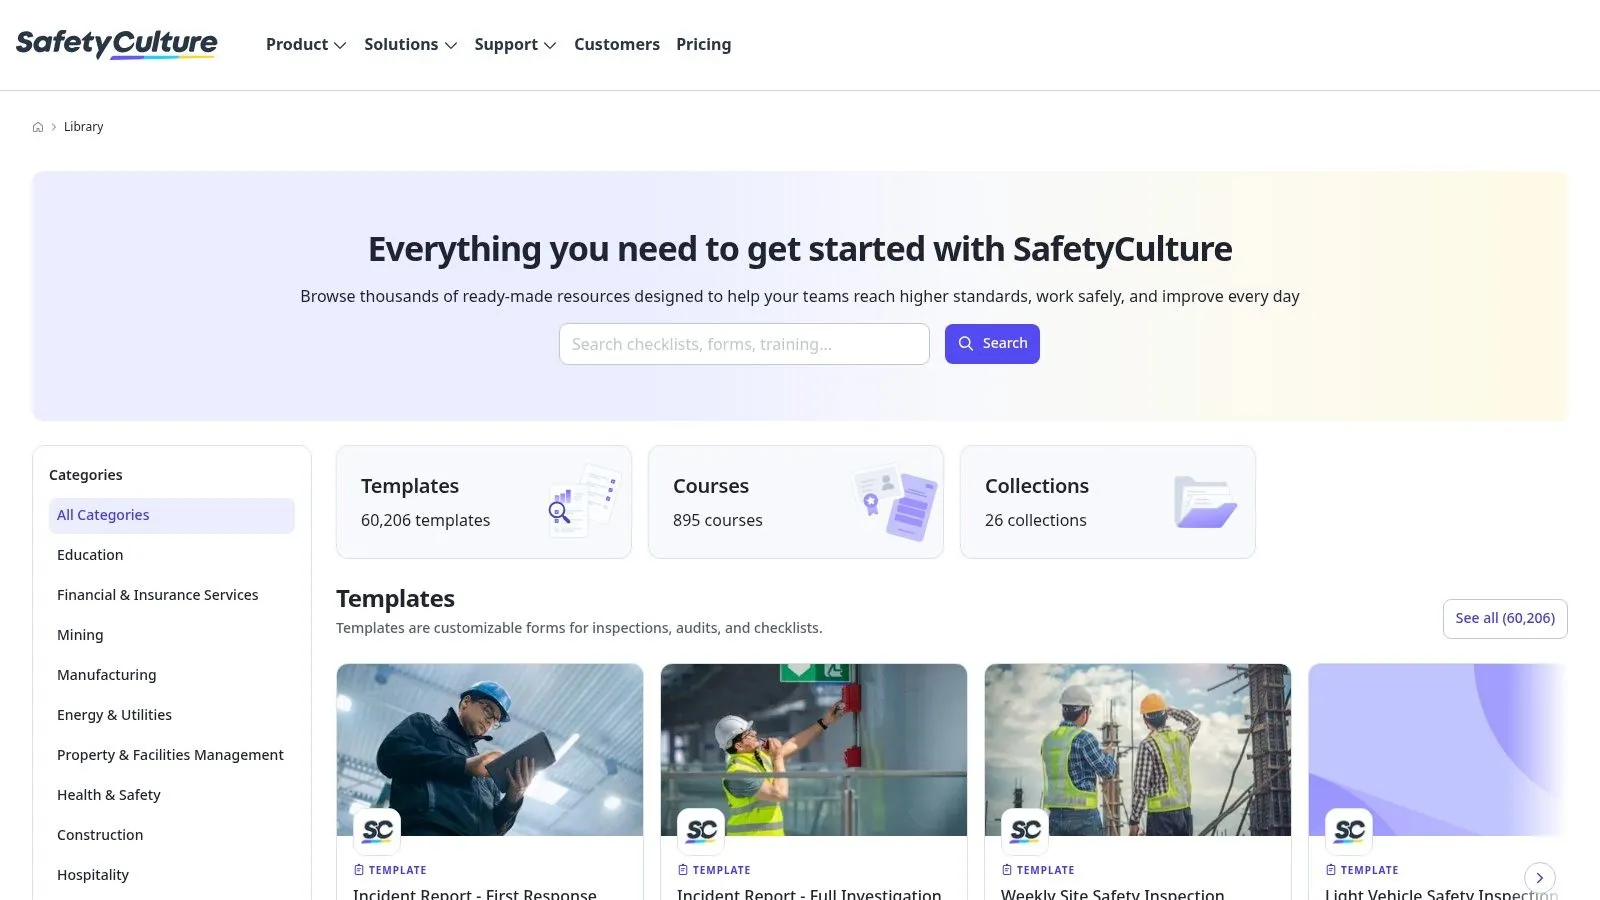Click the SafetyCulture logo

pos(117,44)
